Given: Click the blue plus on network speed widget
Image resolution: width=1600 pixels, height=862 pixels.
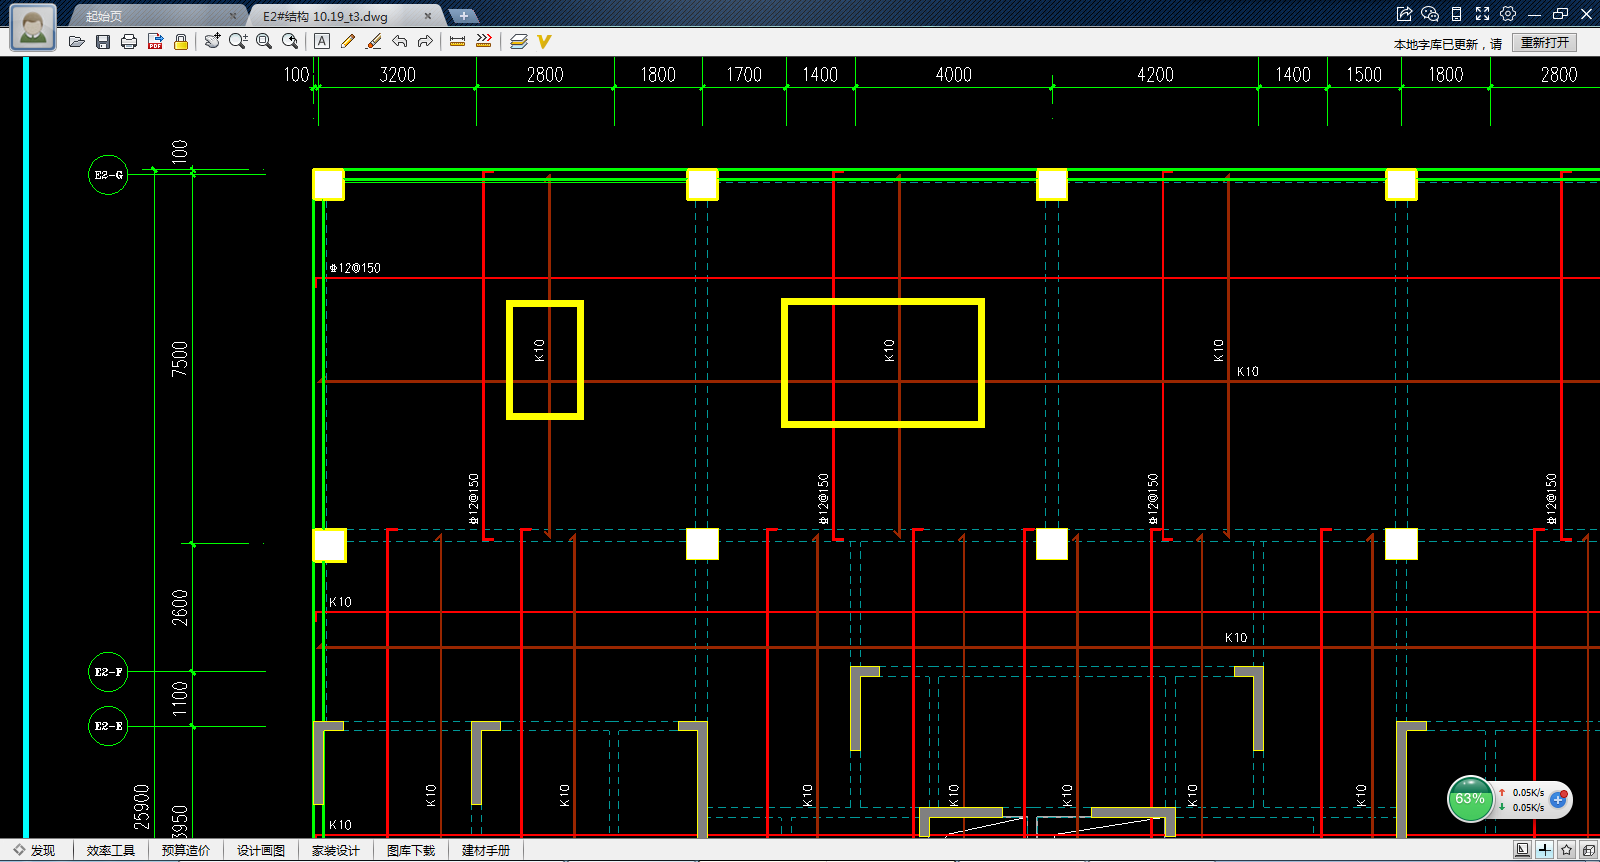Looking at the screenshot, I should pos(1558,799).
